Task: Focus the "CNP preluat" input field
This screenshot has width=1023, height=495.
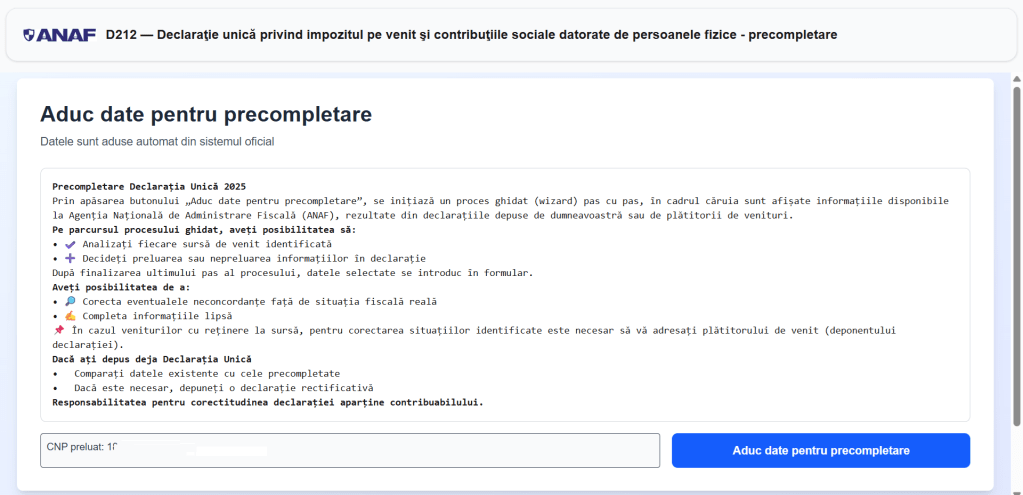Action: [350, 450]
